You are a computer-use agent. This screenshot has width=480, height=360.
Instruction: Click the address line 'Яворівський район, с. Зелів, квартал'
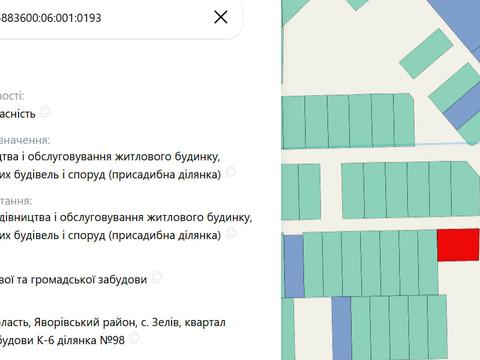[130, 323]
